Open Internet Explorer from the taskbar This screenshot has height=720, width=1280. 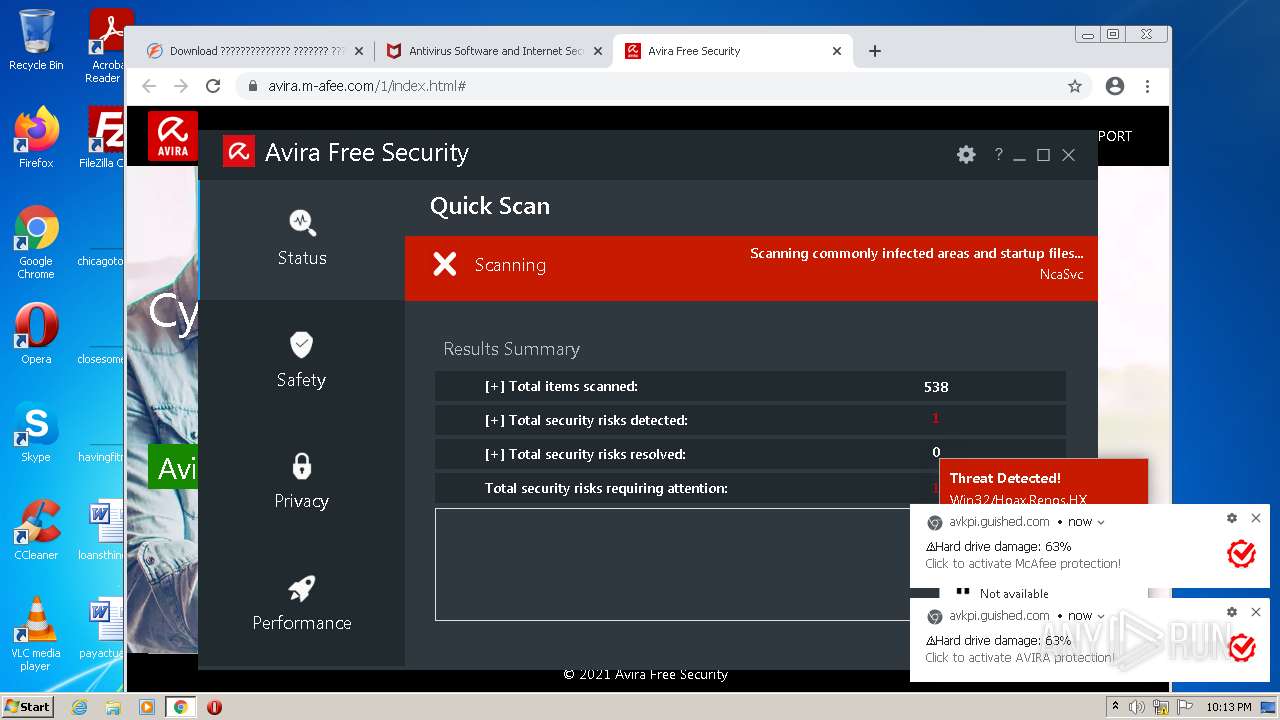coord(80,707)
